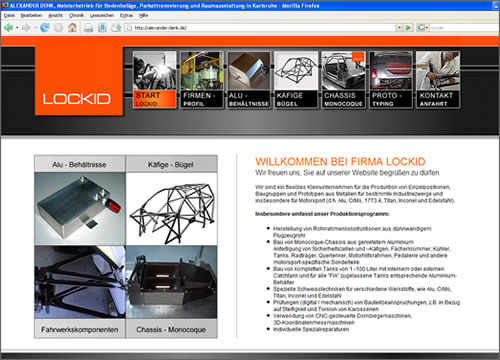
Task: Click the Forward navigation arrow
Action: pyautogui.click(x=26, y=28)
